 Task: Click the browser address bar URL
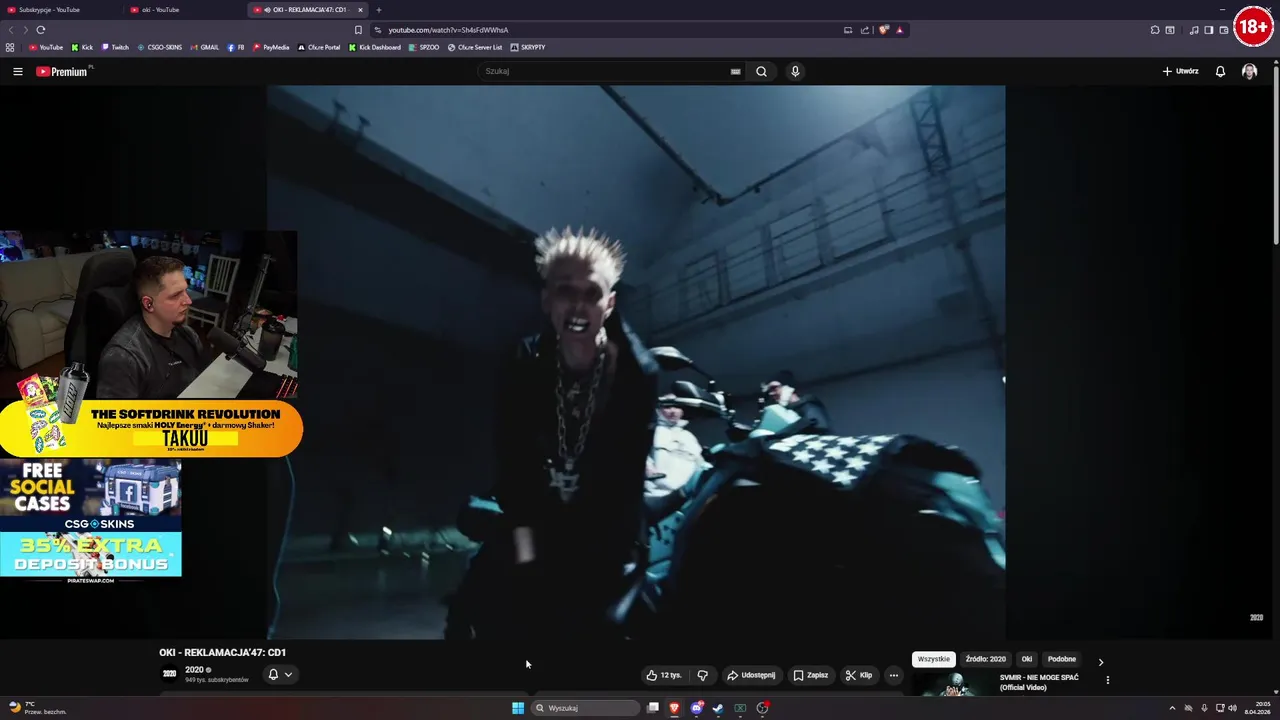[448, 30]
